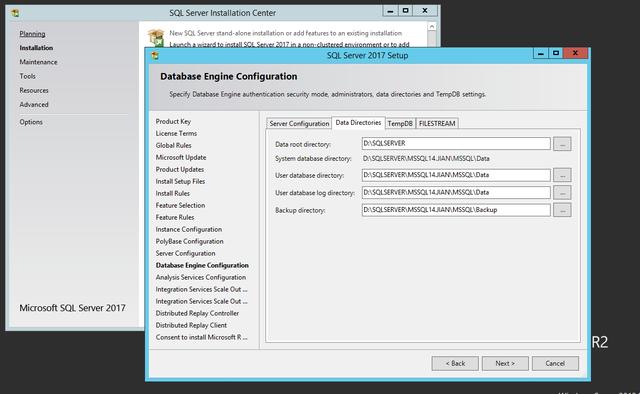Click the Installation Center scrollbar up arrow

(431, 27)
